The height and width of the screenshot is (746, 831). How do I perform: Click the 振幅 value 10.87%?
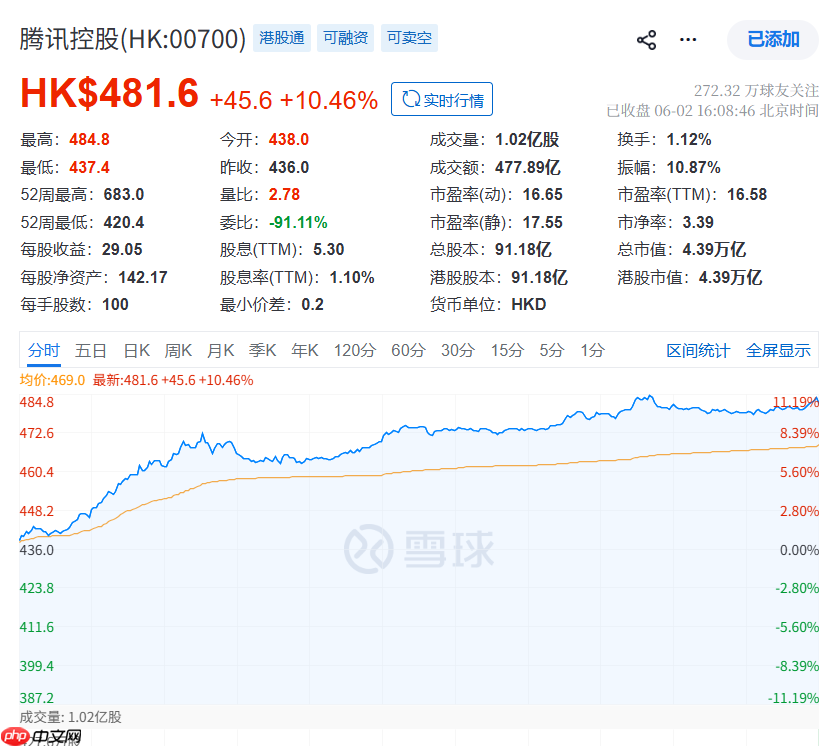pyautogui.click(x=693, y=167)
